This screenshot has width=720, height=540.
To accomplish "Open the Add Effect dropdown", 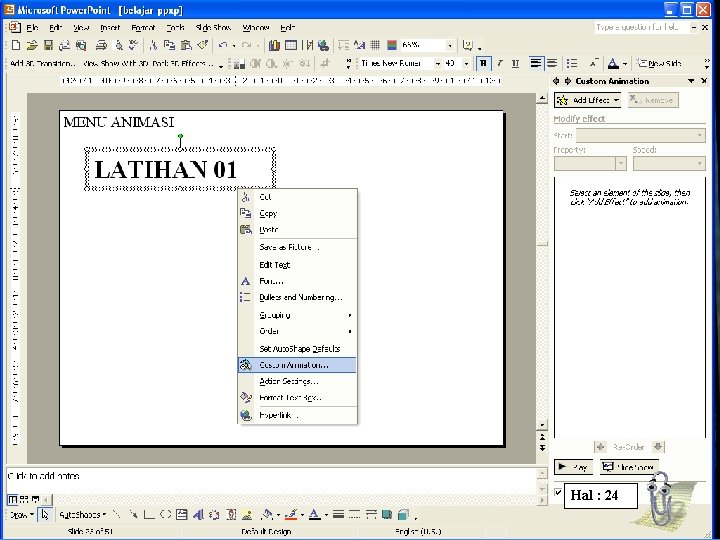I will click(587, 100).
